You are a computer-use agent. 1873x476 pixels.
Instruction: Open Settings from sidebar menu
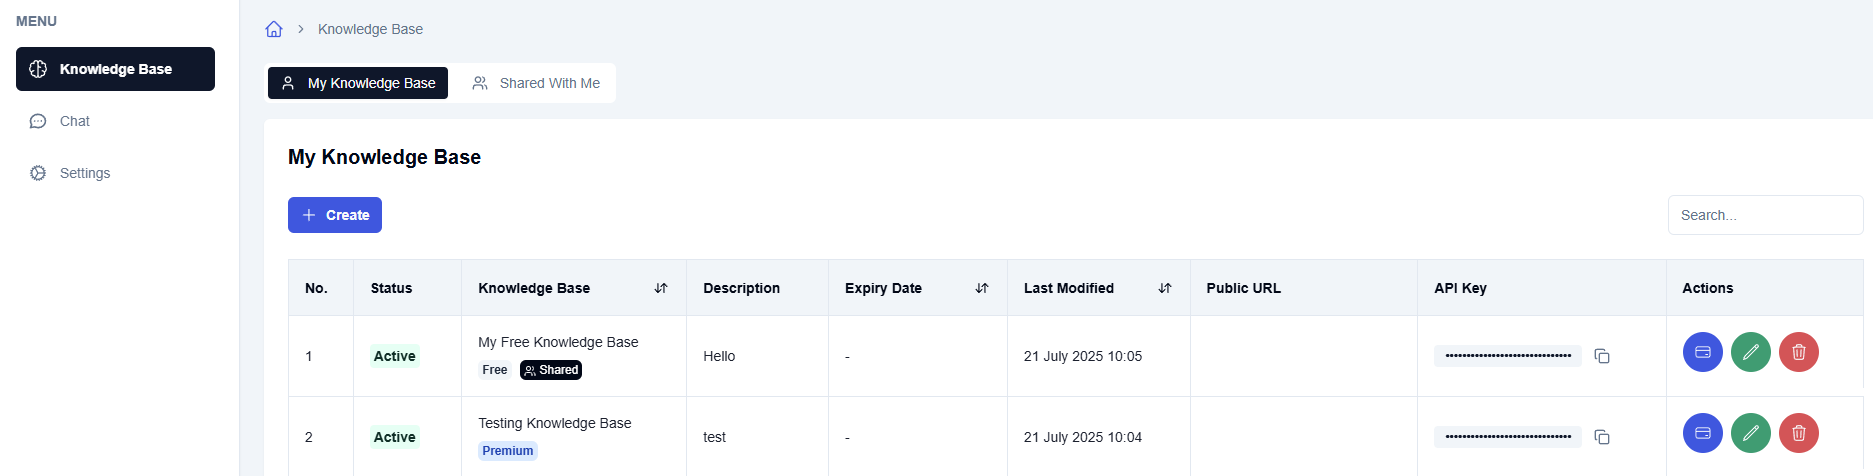click(x=84, y=173)
